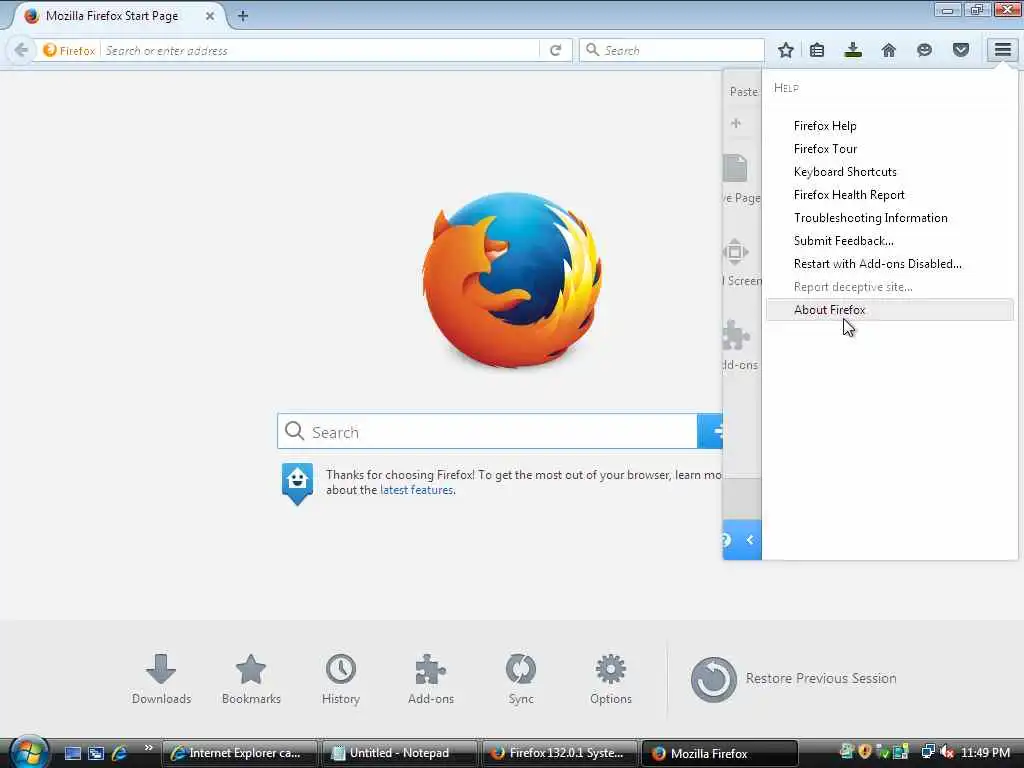Reload the current page
Image resolution: width=1024 pixels, height=768 pixels.
(x=556, y=50)
